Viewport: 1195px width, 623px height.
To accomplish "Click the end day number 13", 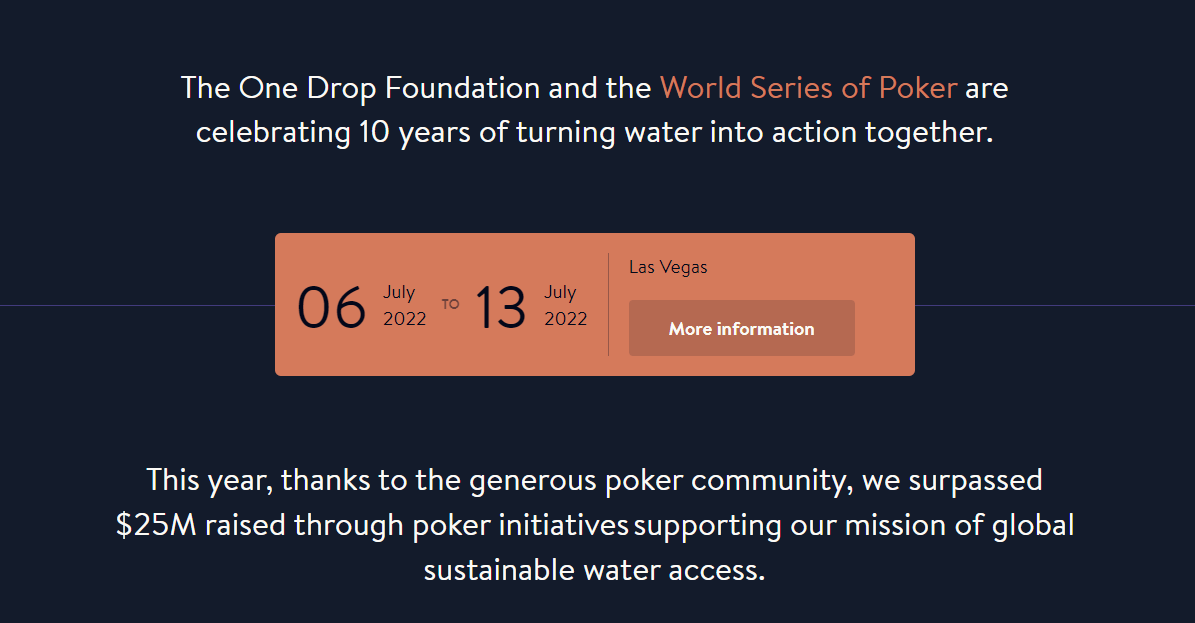I will tap(500, 308).
